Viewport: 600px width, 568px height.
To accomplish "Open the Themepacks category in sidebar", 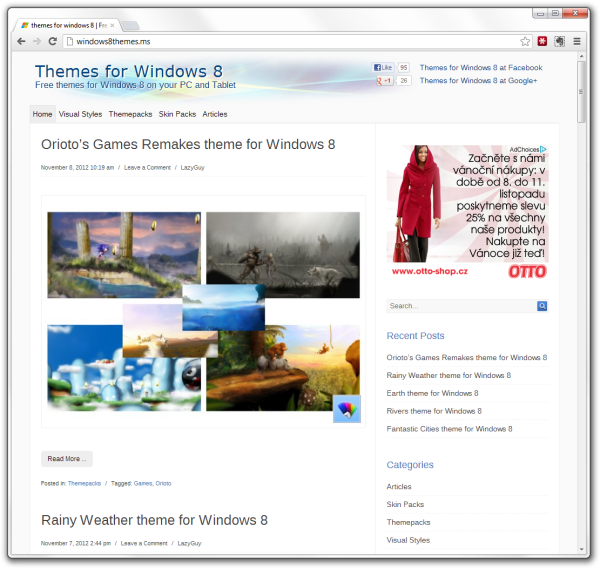I will (x=408, y=522).
